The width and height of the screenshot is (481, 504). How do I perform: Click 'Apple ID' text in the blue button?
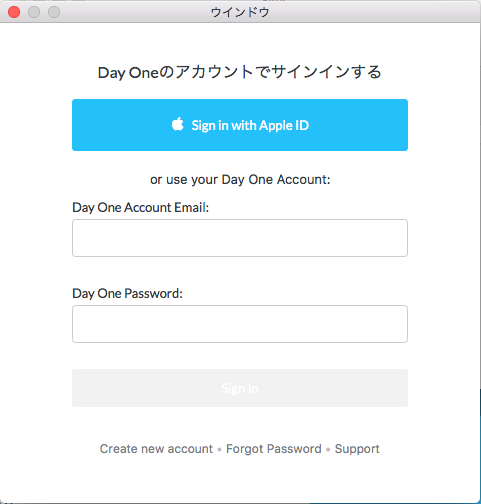click(284, 125)
